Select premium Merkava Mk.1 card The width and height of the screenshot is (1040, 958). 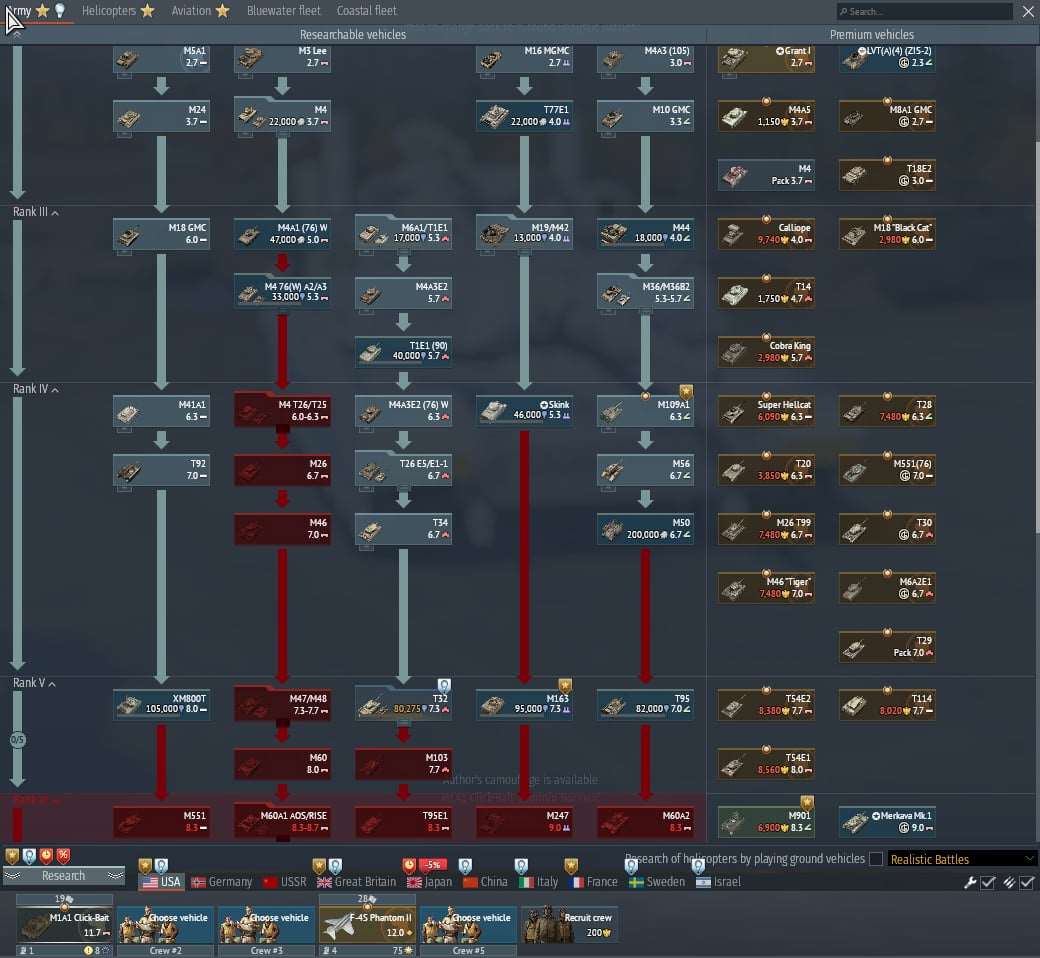[x=887, y=822]
